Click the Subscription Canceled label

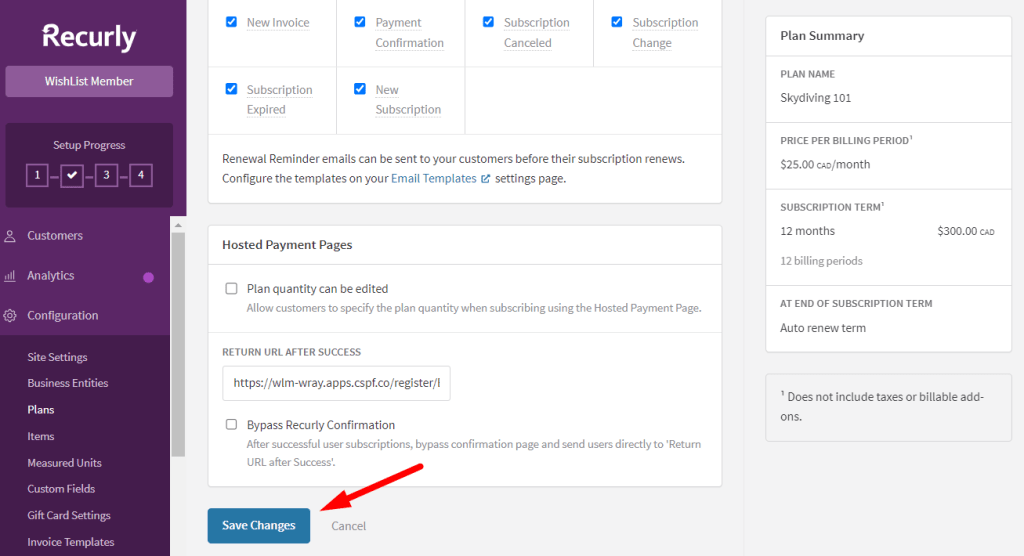tap(536, 33)
